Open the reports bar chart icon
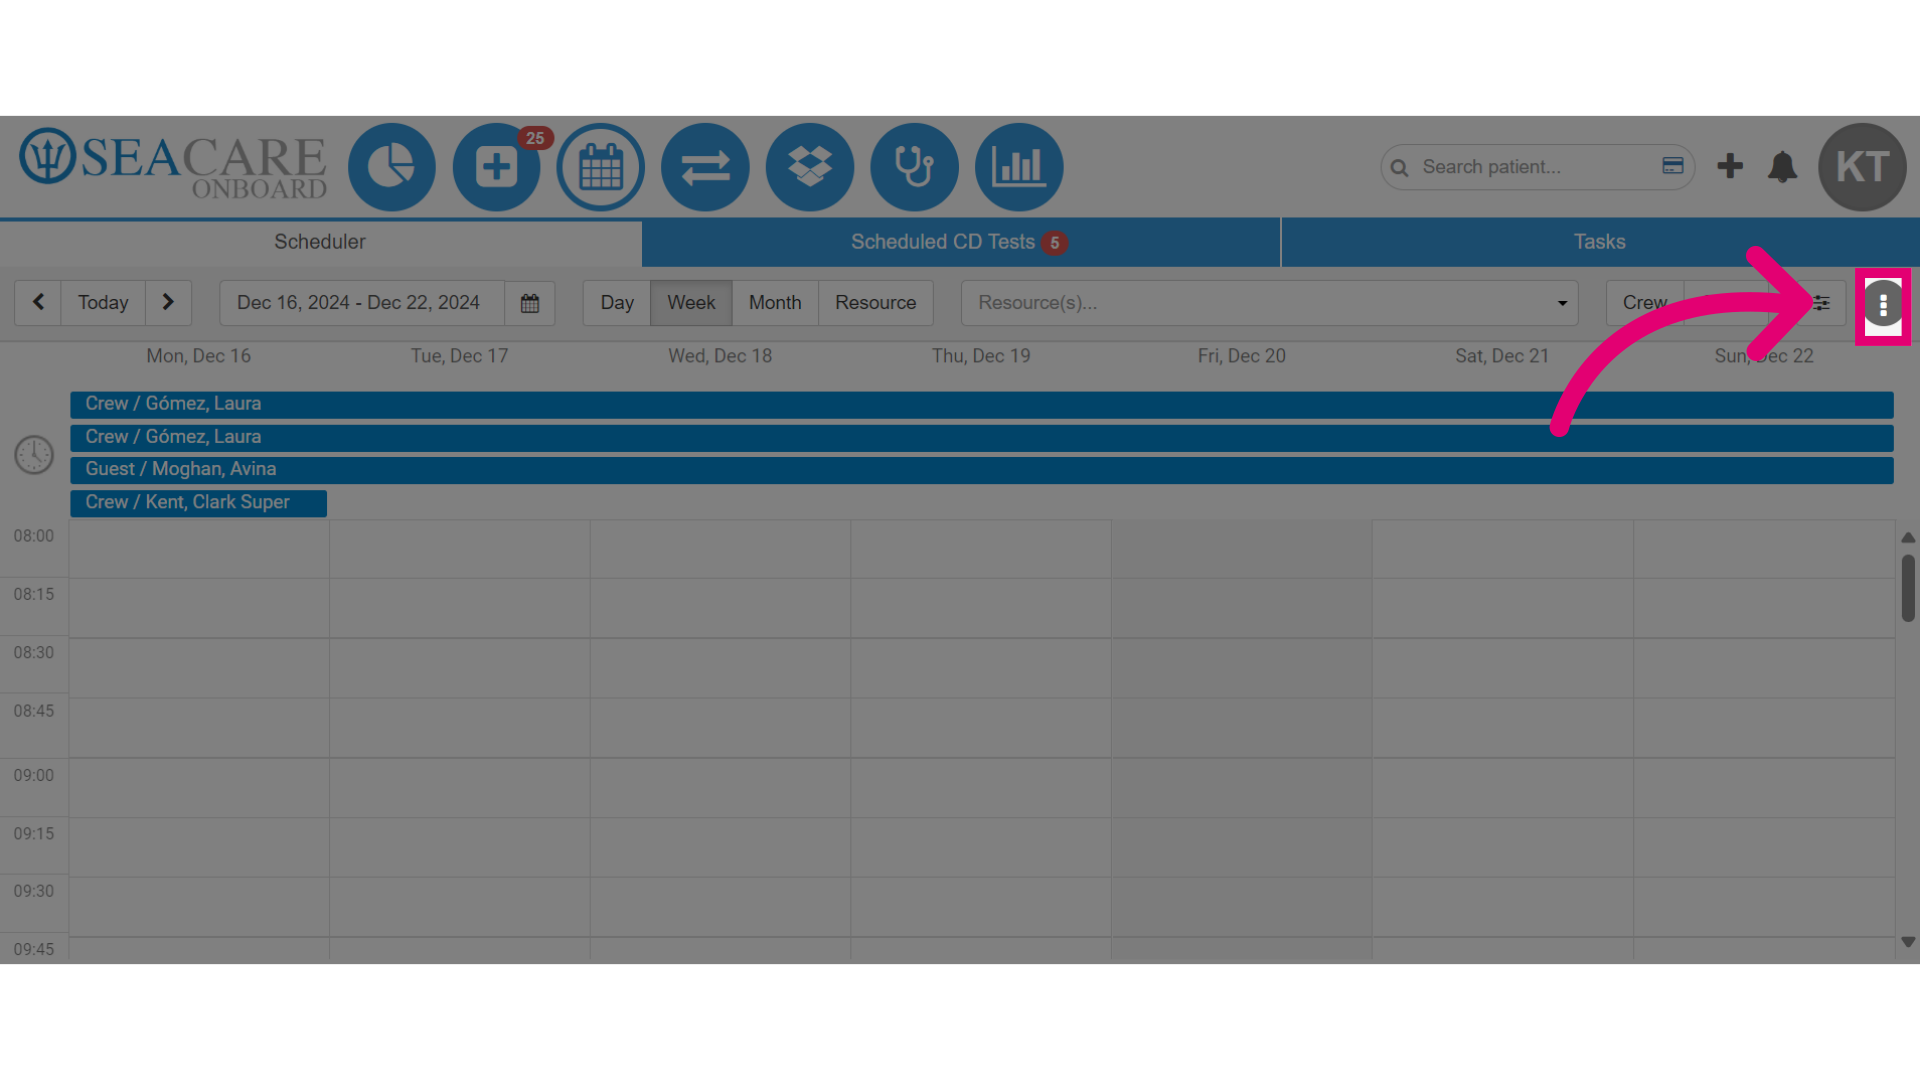 [1019, 167]
